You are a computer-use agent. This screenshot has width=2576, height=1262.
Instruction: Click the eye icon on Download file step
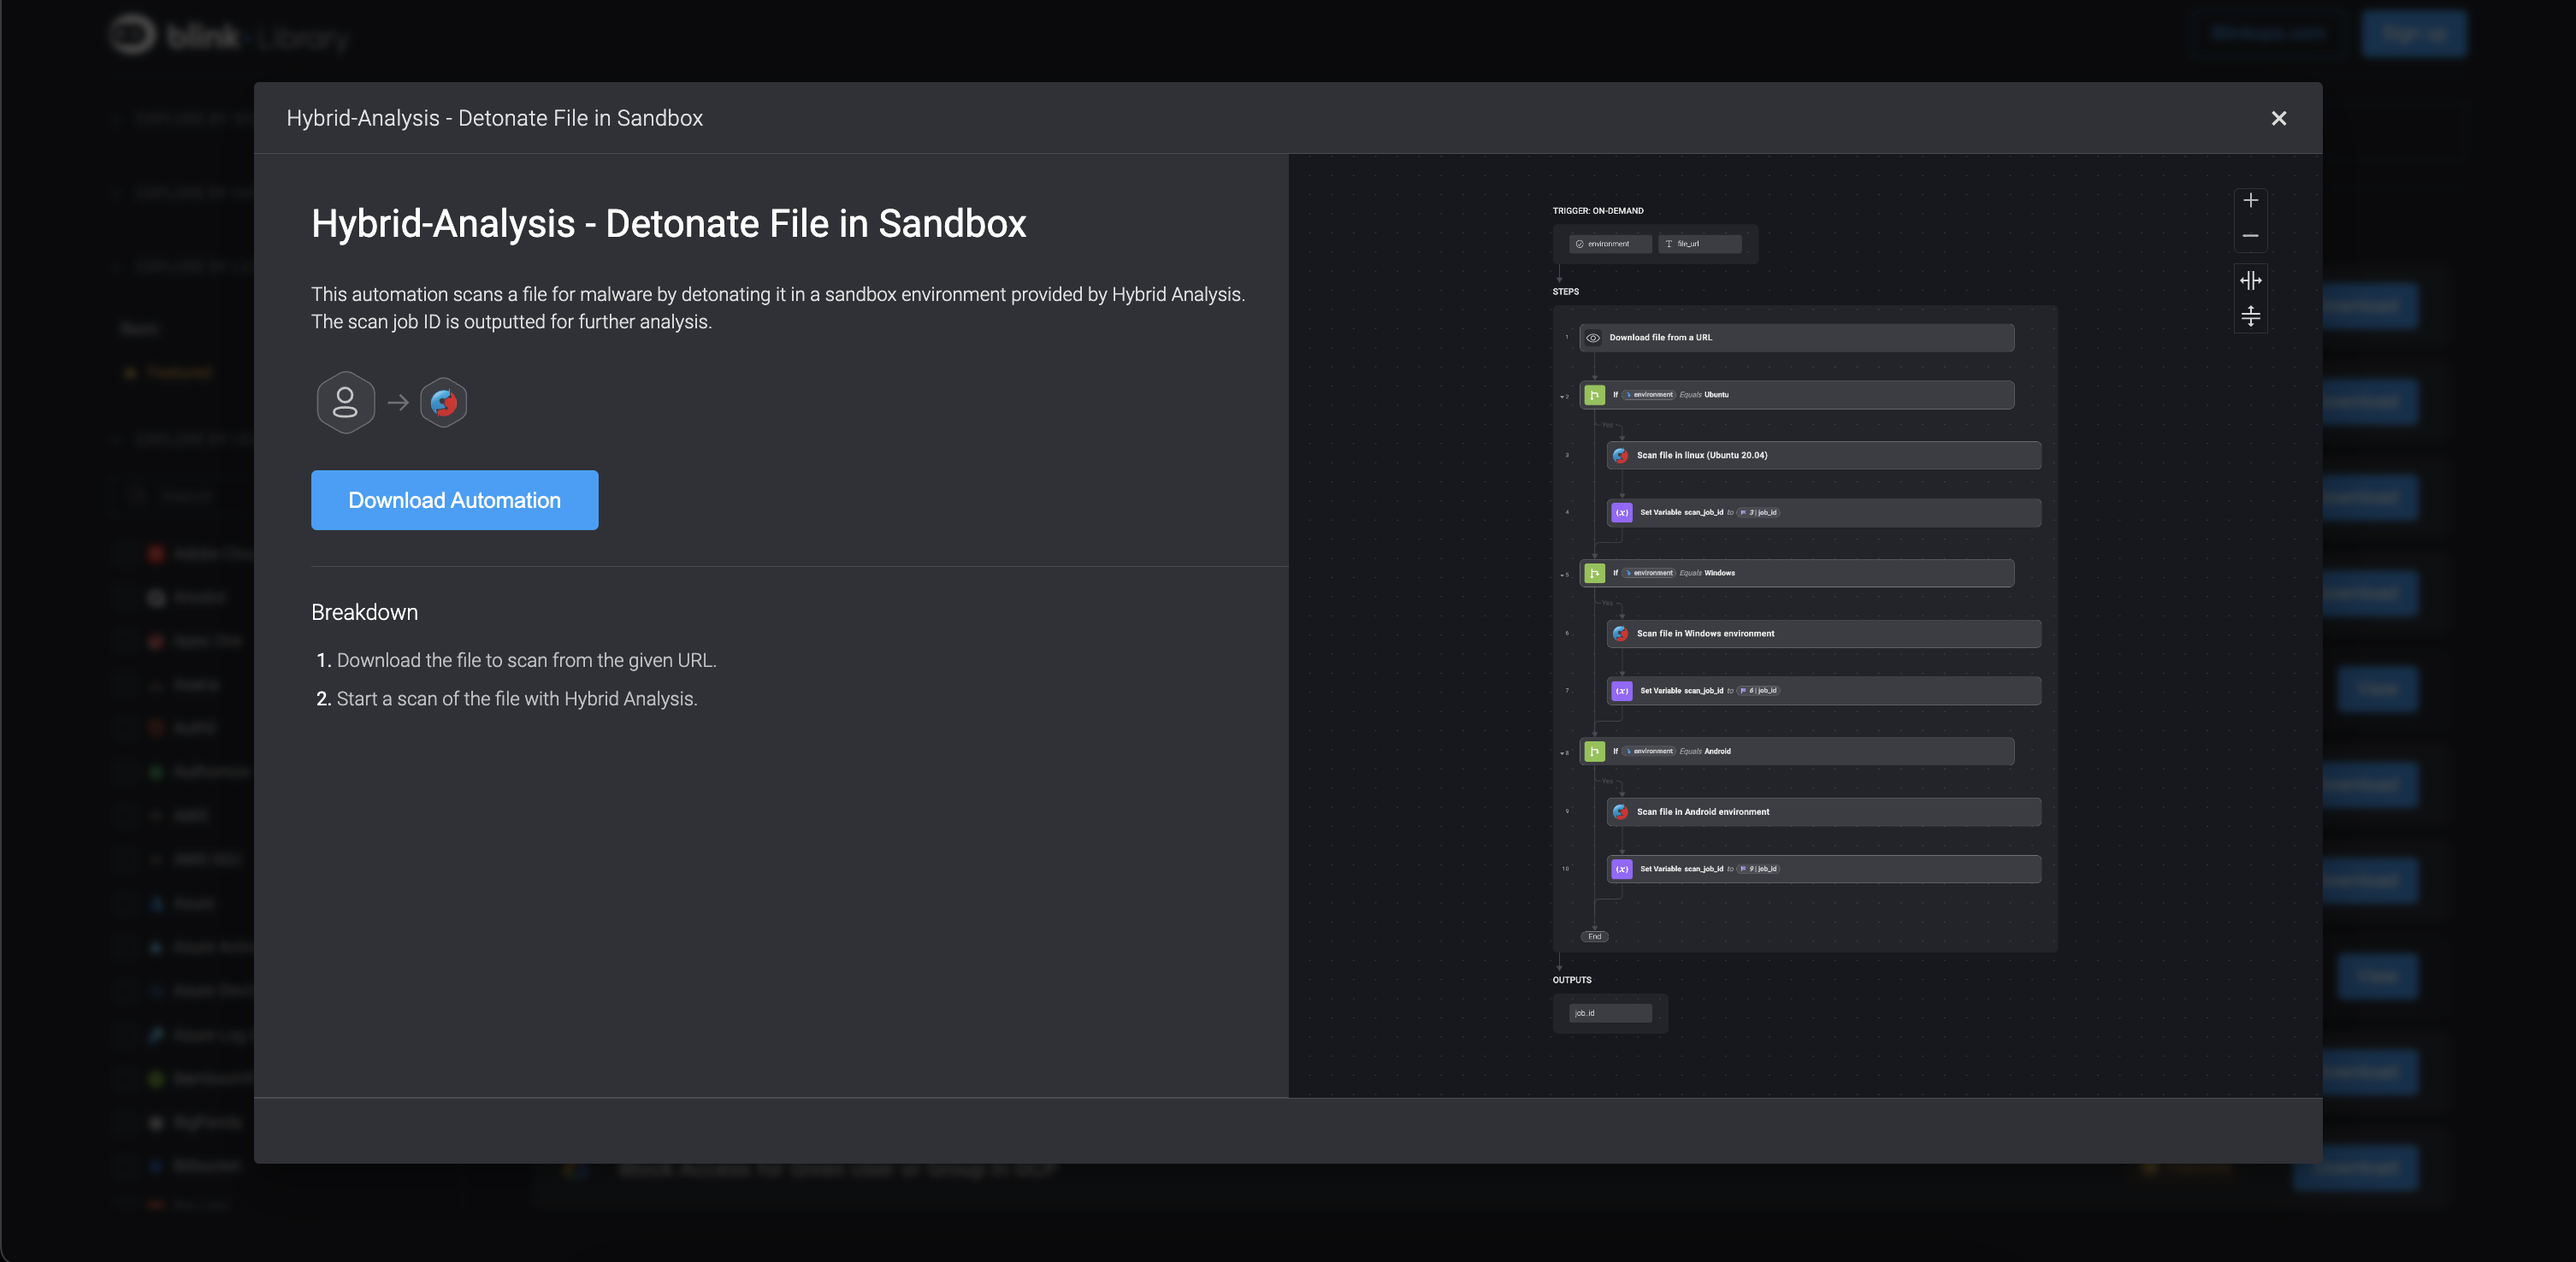[x=1593, y=338]
